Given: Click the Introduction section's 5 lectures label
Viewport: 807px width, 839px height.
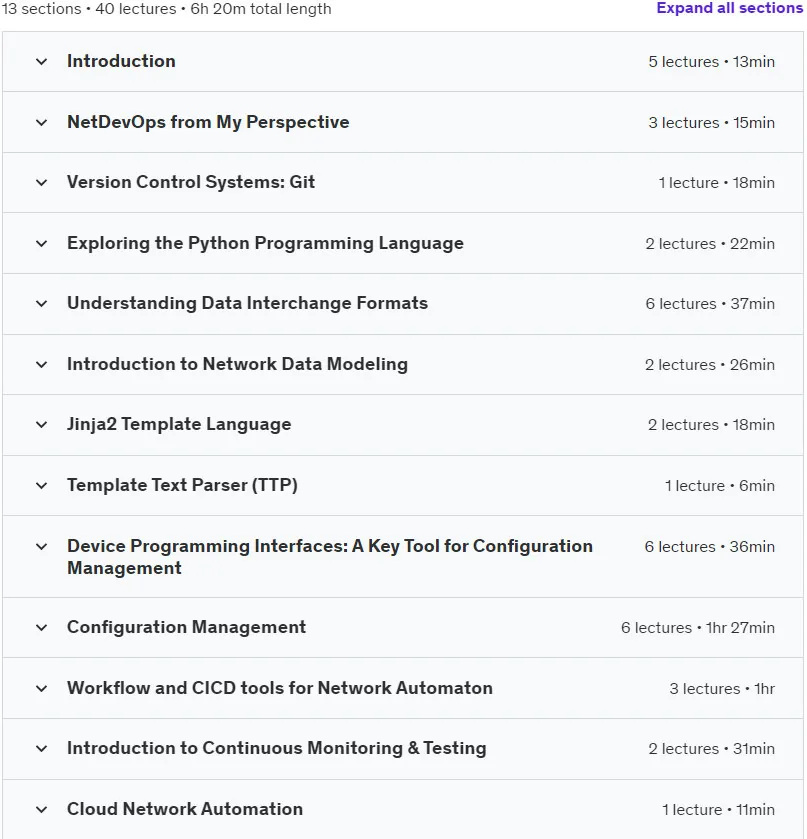Looking at the screenshot, I should coord(683,62).
